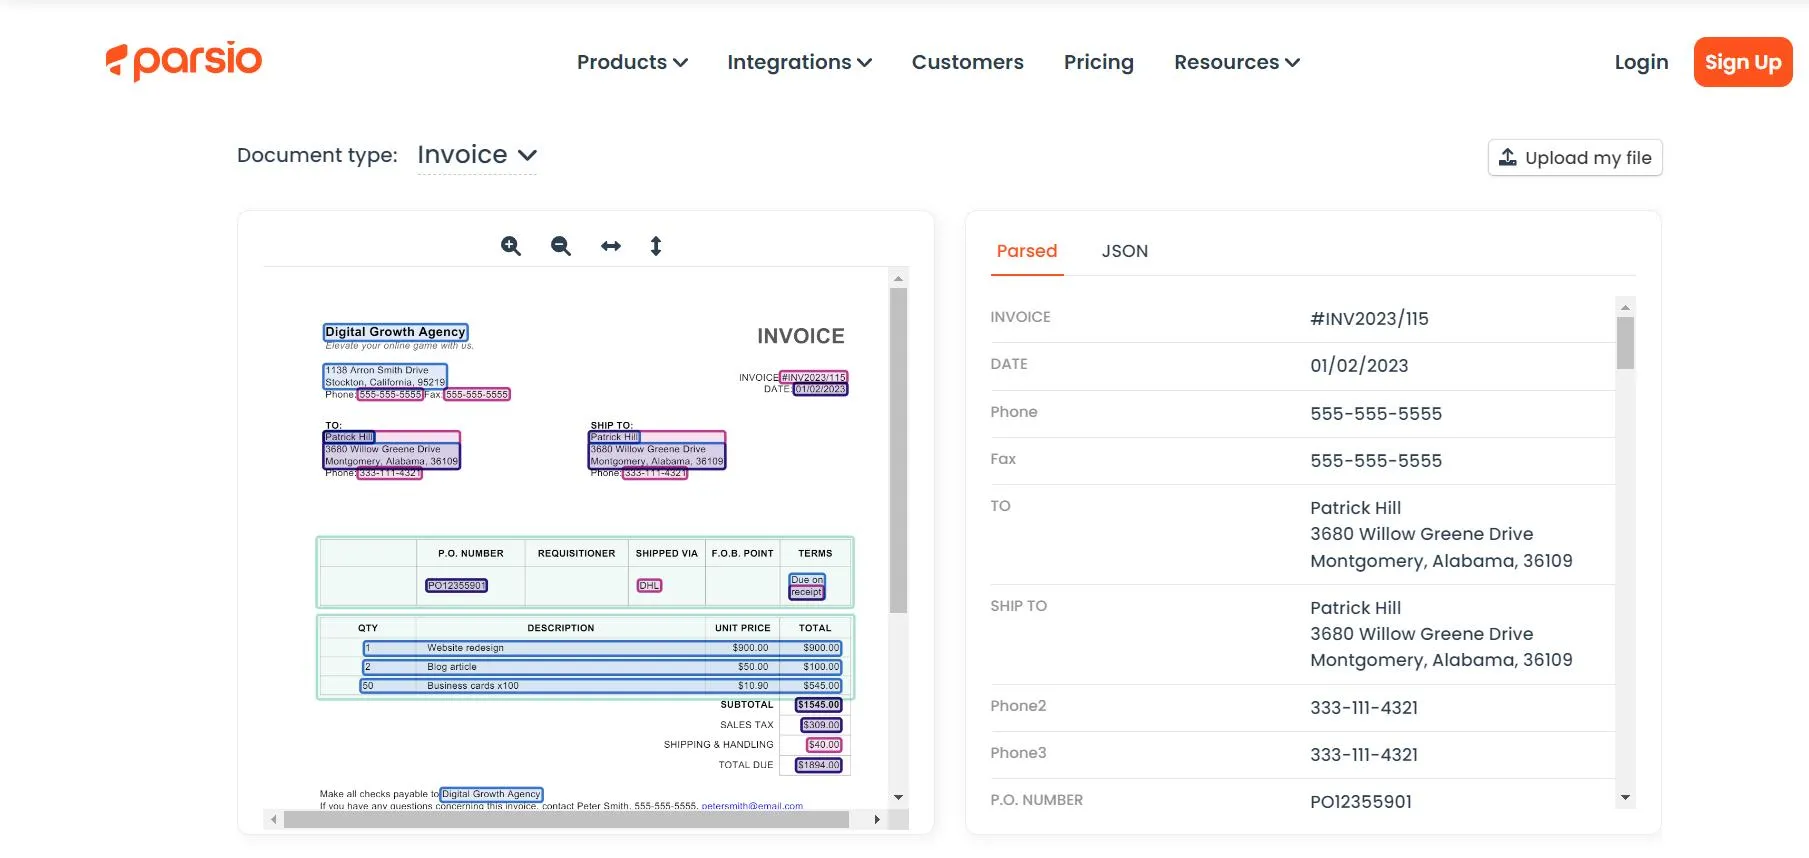Screen dimensions: 1809x858
Task: Open the Resources dropdown
Action: pyautogui.click(x=1236, y=62)
